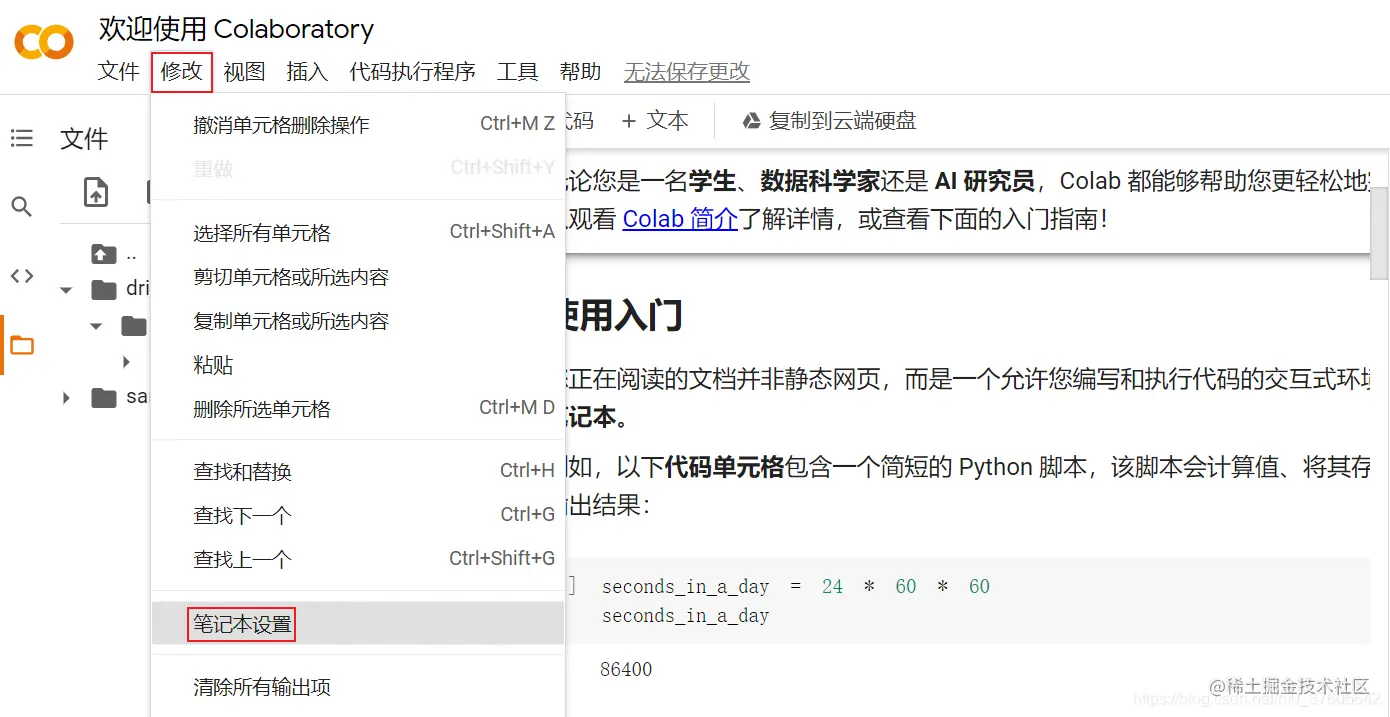Click the Google Drive icon before 复制到云端硬盘

click(x=751, y=121)
